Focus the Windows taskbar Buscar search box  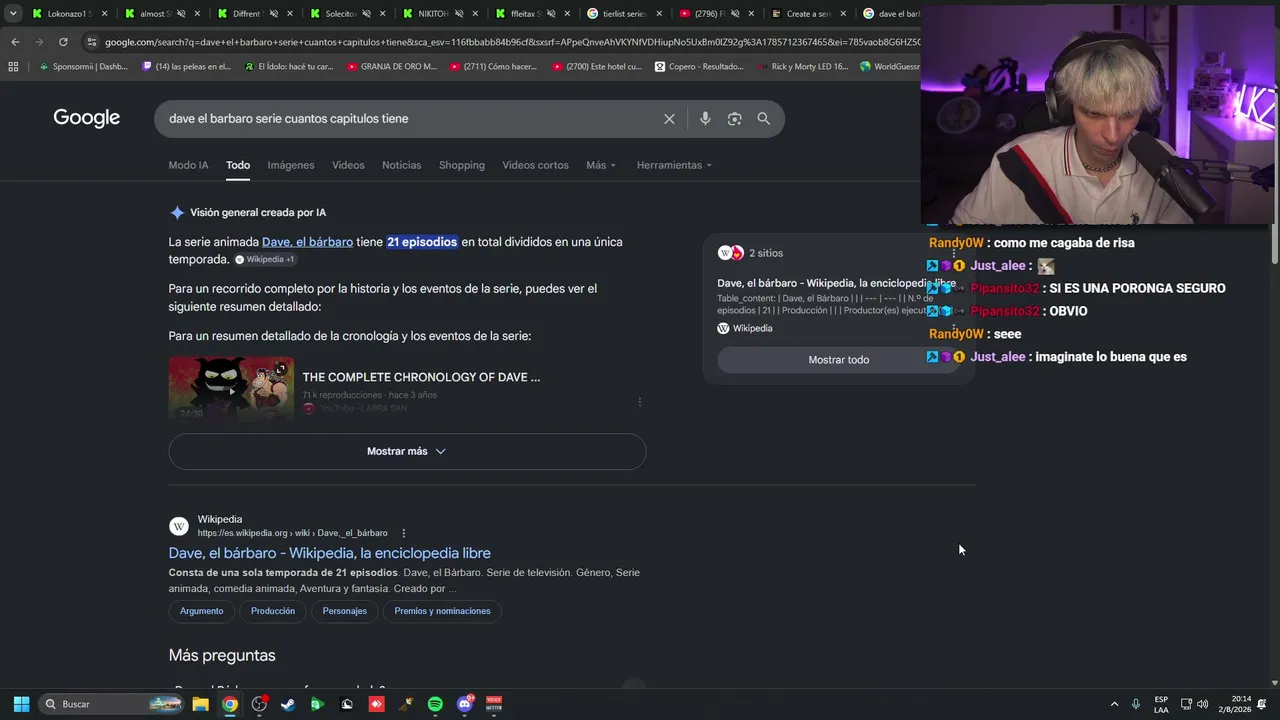coord(112,704)
